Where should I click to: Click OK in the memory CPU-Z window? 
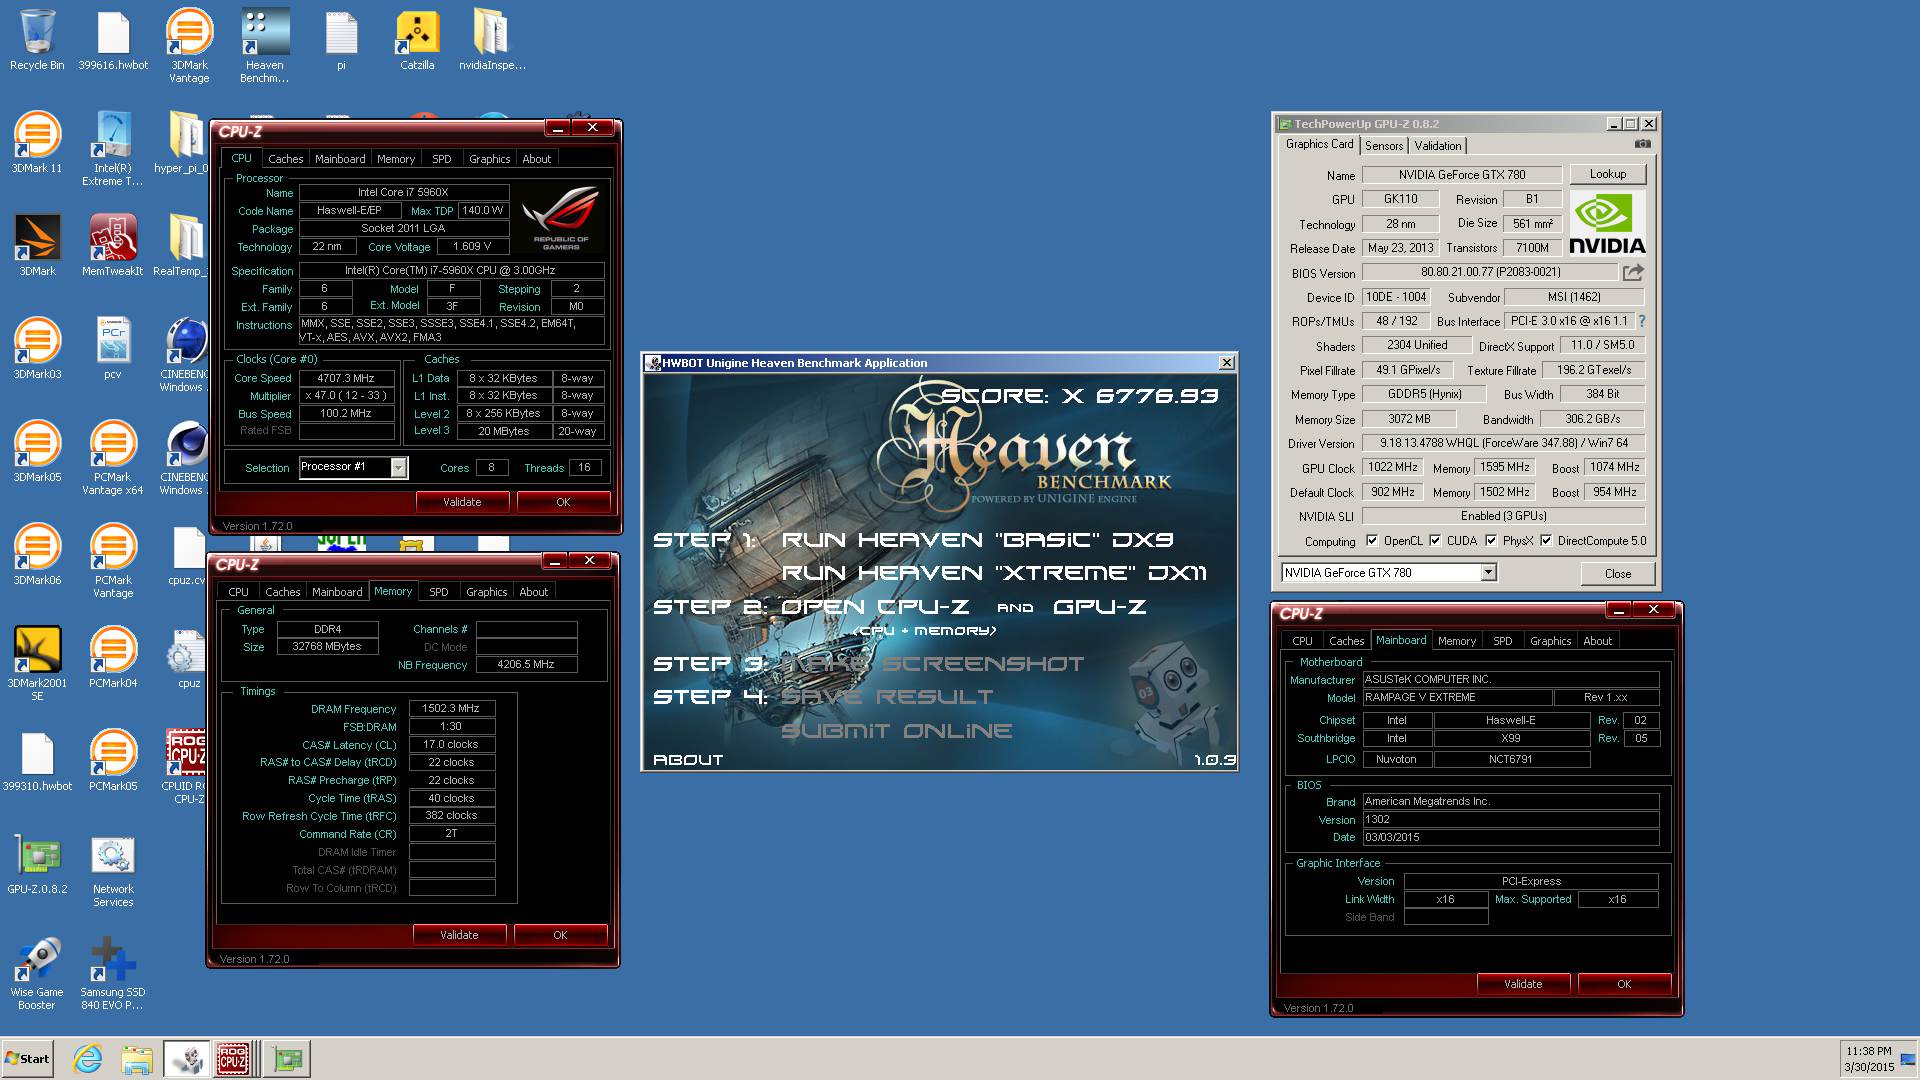tap(560, 935)
